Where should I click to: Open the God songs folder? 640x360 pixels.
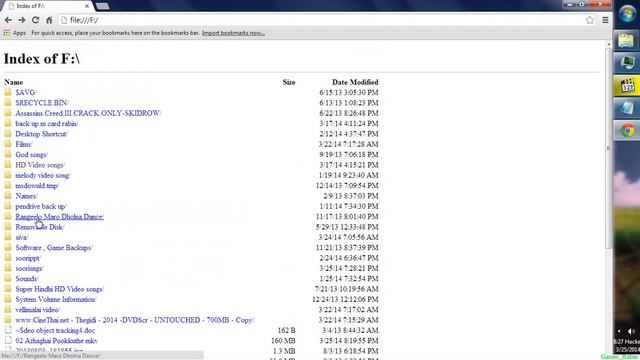(31, 155)
